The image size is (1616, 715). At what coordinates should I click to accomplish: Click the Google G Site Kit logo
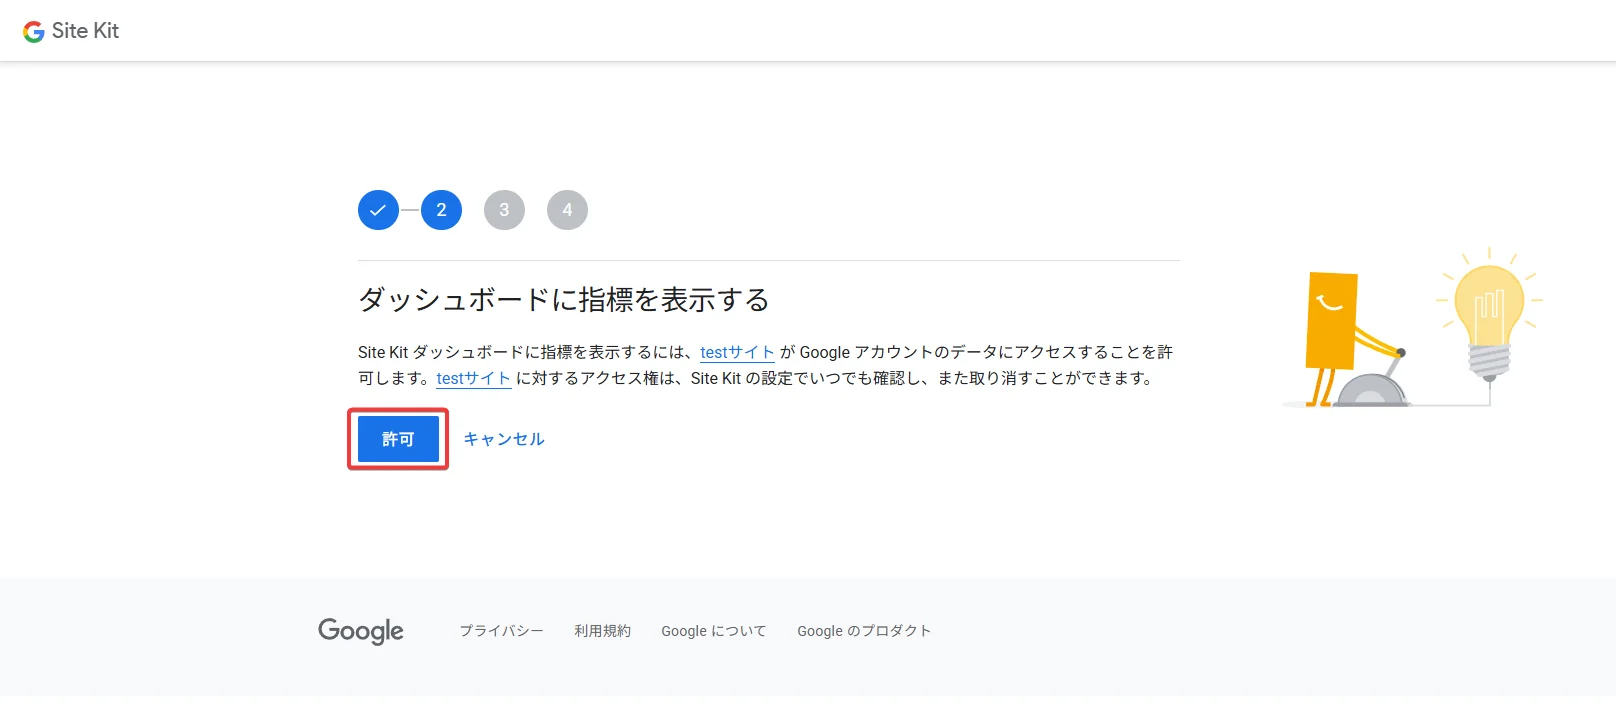pyautogui.click(x=71, y=31)
